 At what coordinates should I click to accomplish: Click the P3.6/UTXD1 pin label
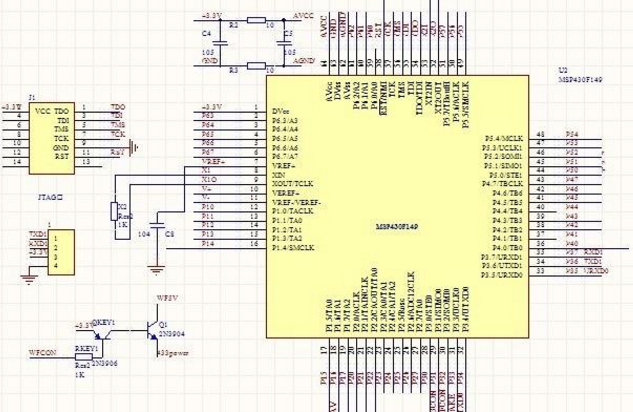(502, 266)
